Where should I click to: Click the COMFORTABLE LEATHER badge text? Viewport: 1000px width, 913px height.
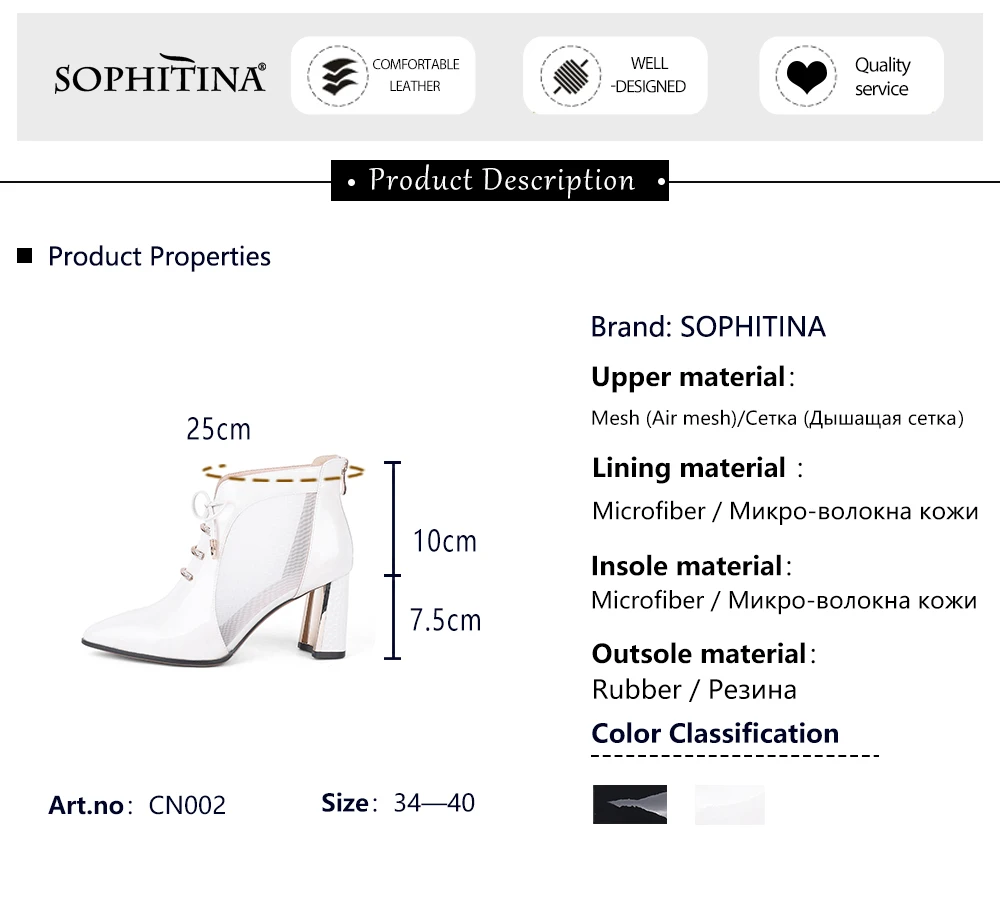(415, 75)
